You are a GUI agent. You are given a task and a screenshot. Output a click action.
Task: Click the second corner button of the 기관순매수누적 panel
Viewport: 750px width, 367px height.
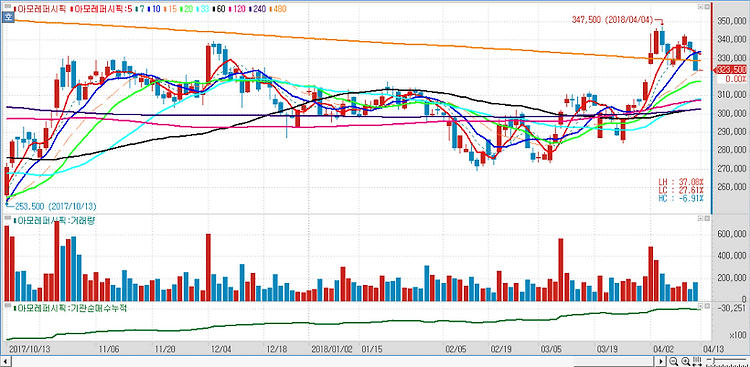coord(706,305)
